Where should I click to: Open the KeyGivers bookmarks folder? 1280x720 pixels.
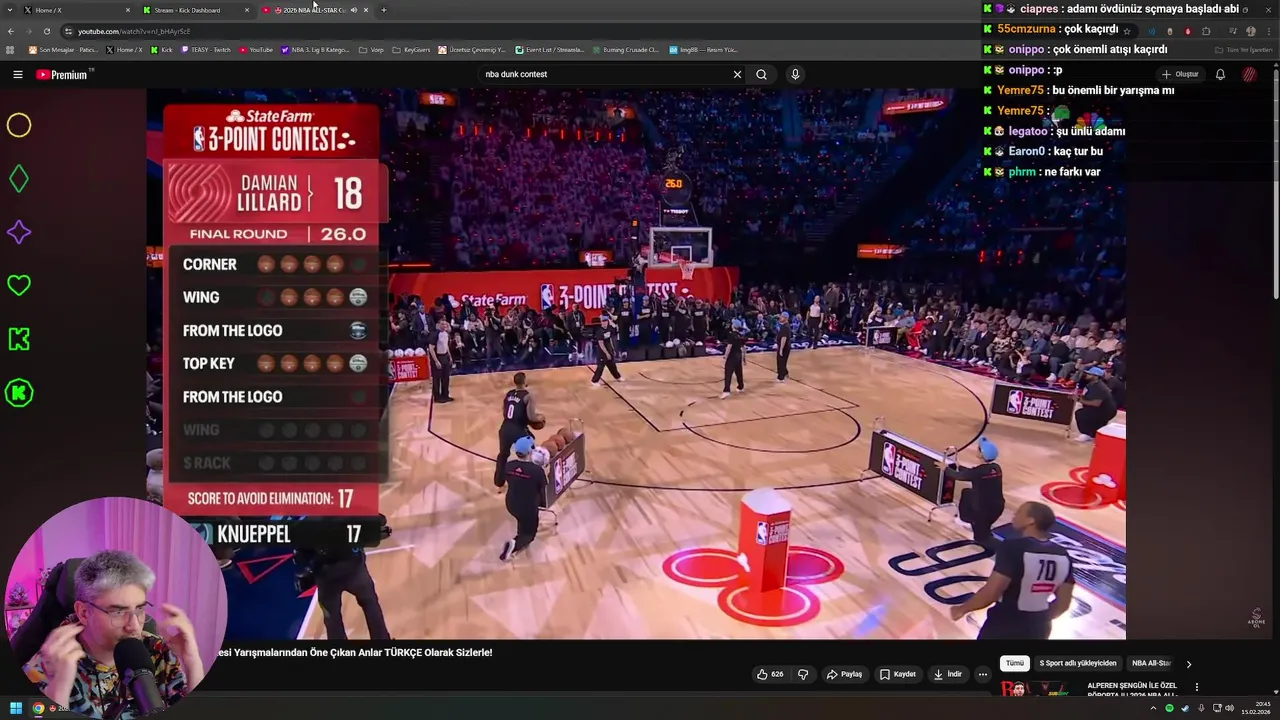411,49
